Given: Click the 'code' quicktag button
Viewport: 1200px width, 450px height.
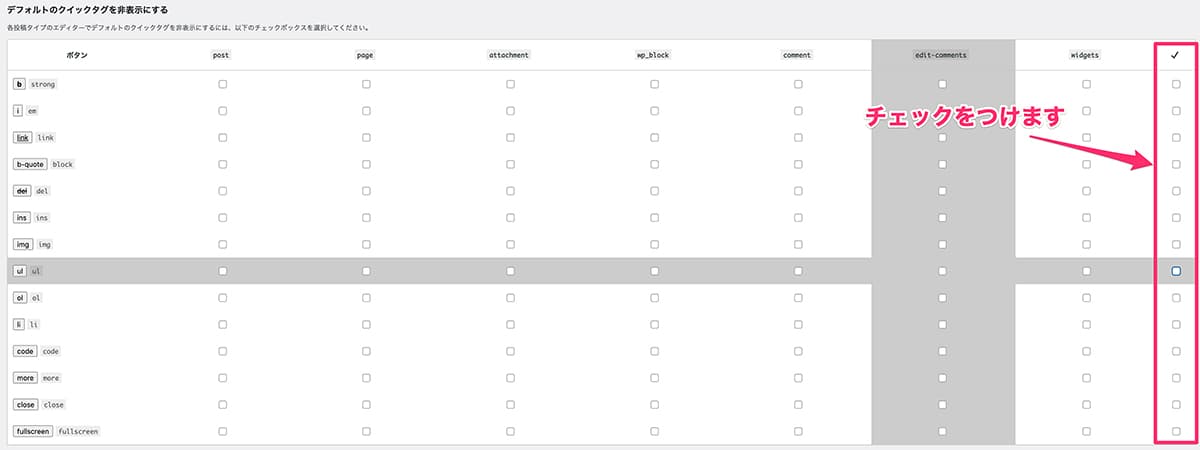Looking at the screenshot, I should click(x=25, y=351).
